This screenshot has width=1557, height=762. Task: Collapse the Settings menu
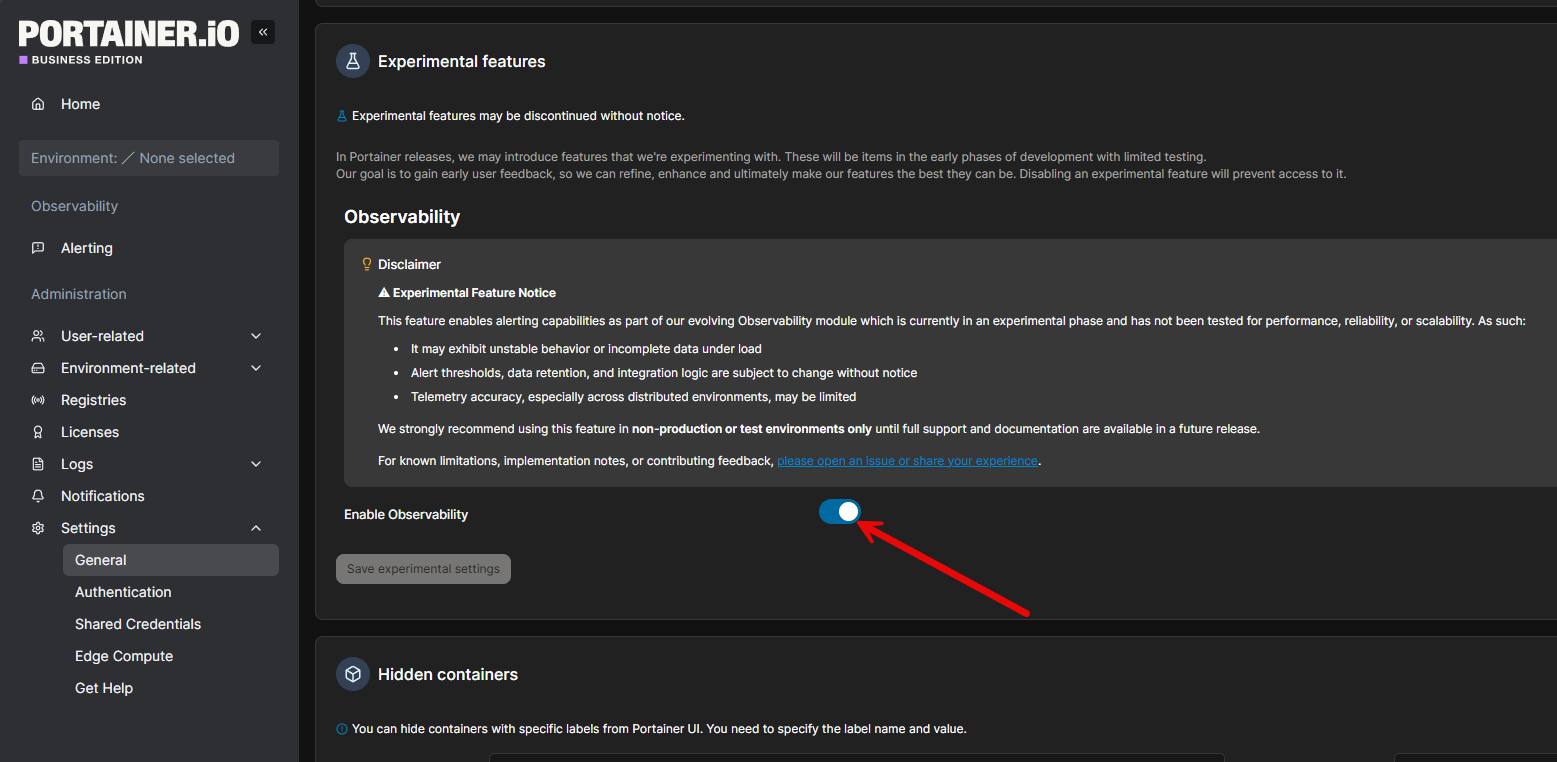(x=149, y=528)
